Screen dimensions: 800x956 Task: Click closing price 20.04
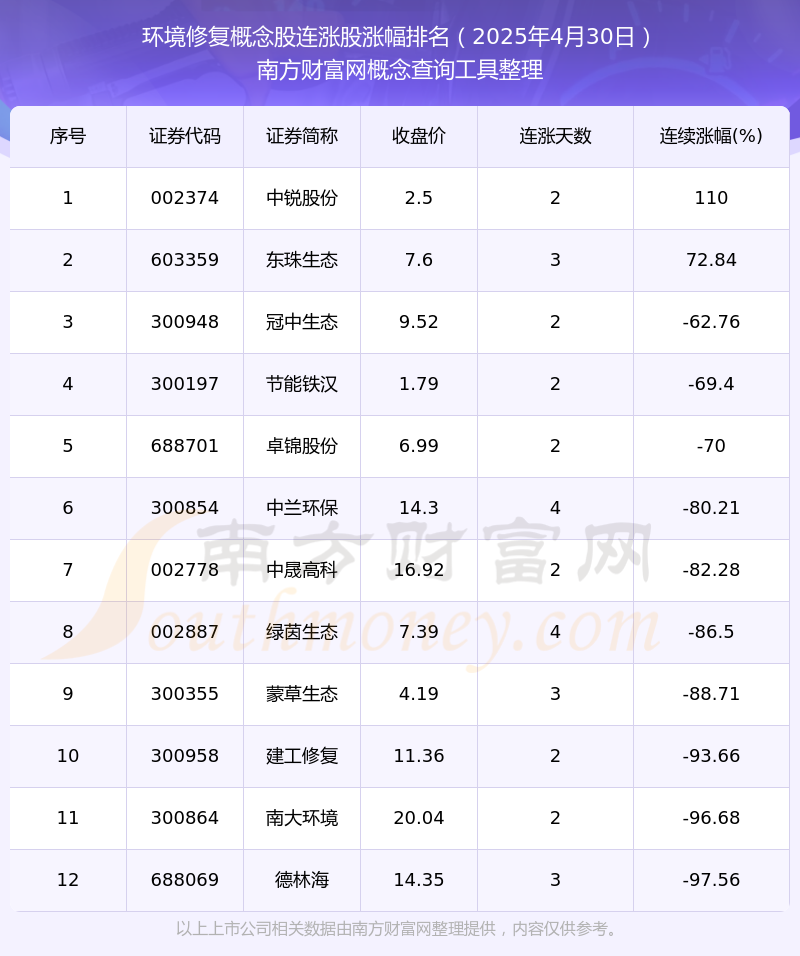[x=419, y=818]
